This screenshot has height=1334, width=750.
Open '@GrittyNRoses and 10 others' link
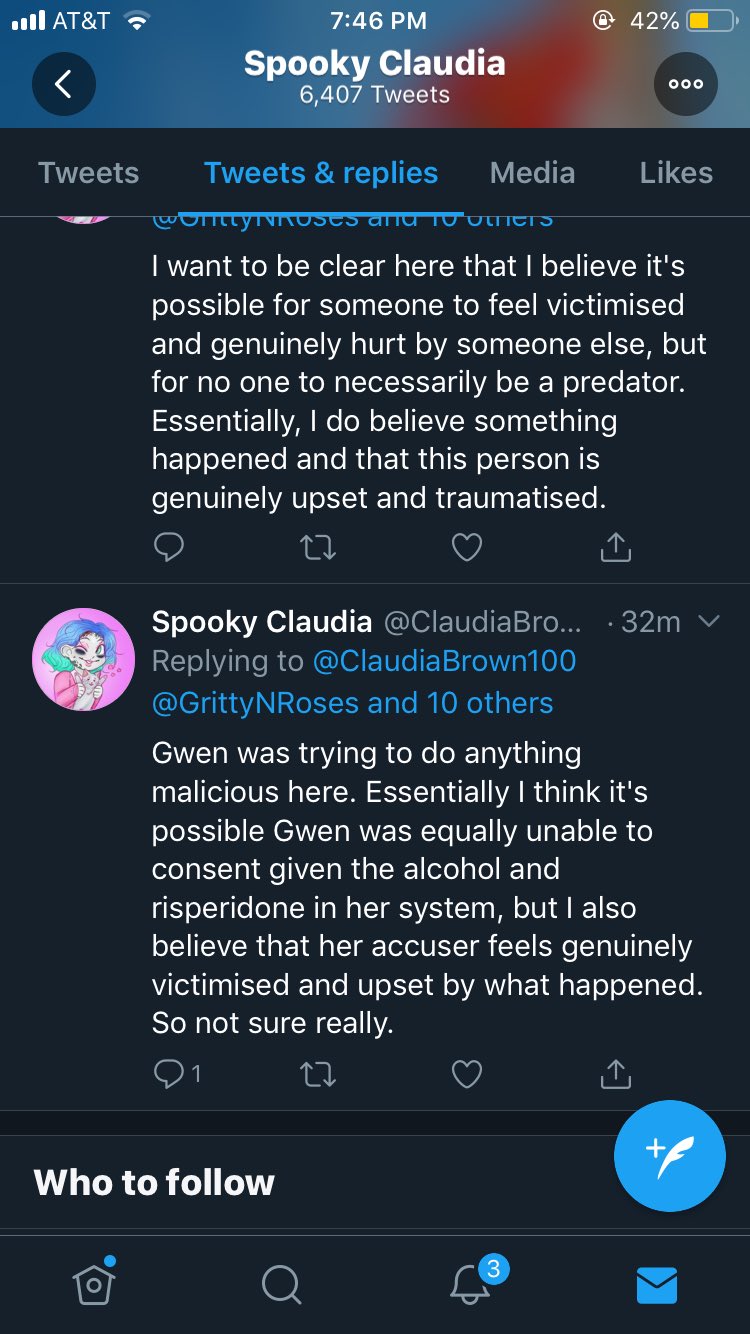(x=352, y=702)
